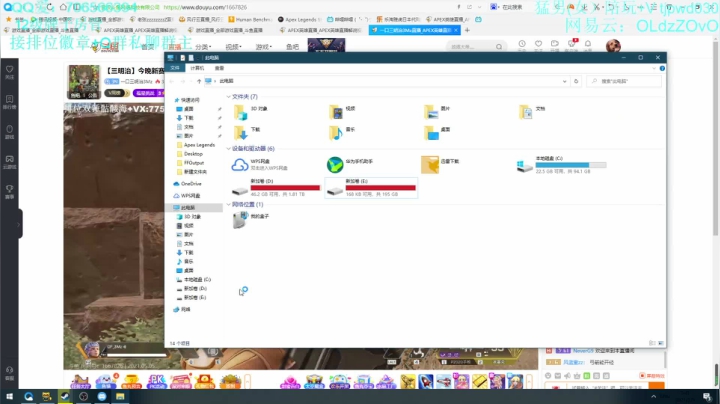
Task: Select FFOutput folder in Quick access
Action: pos(190,163)
